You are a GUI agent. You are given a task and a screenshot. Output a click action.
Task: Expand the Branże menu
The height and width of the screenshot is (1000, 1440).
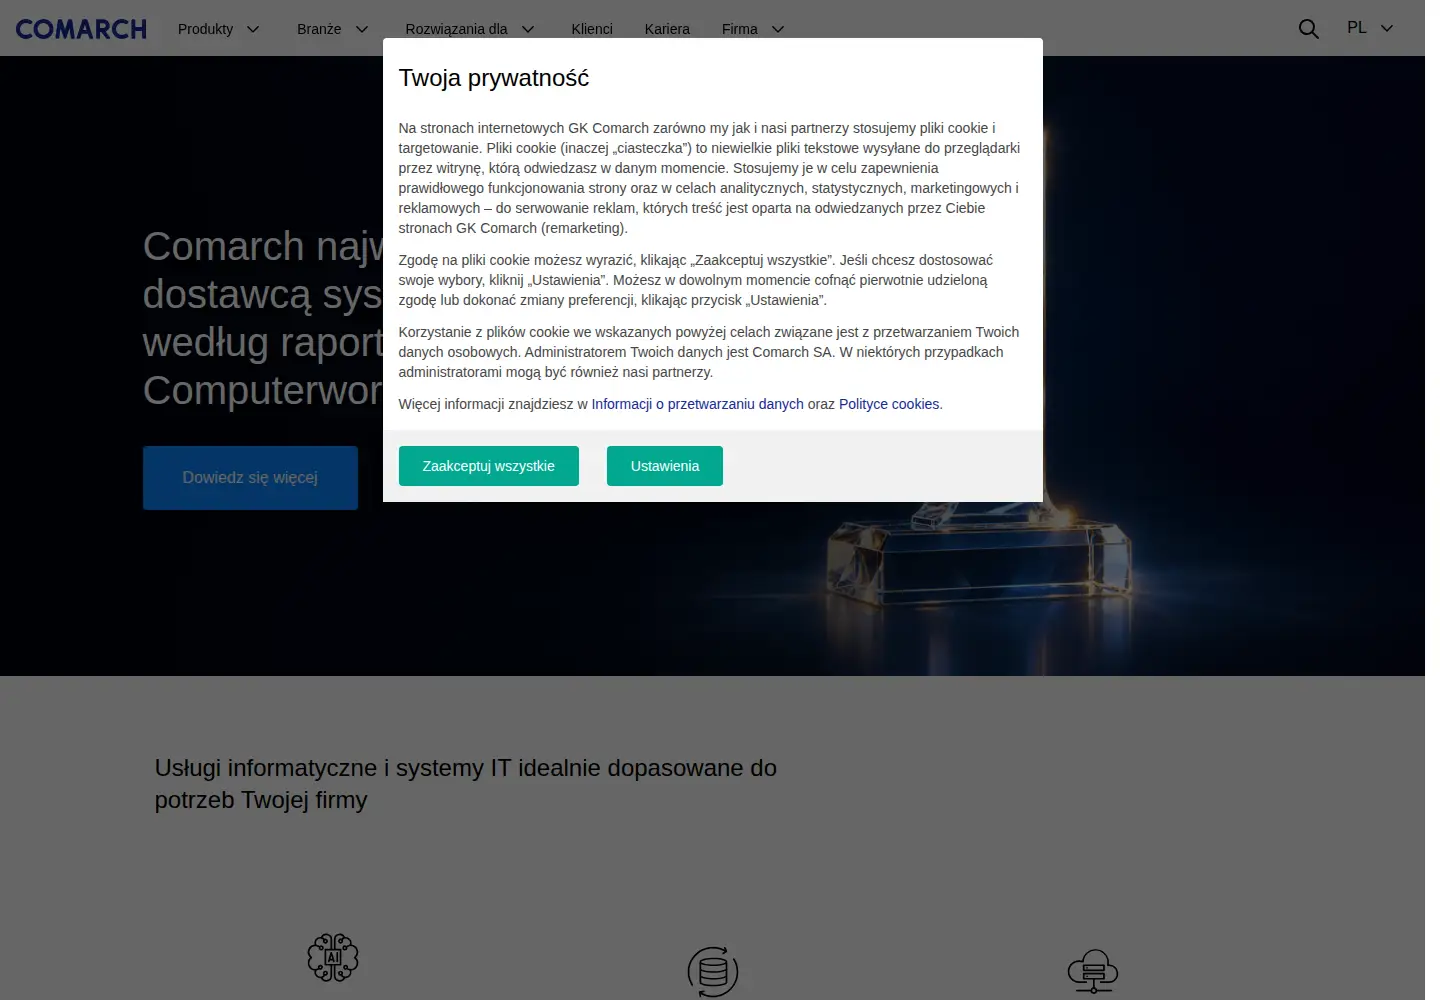click(x=332, y=29)
